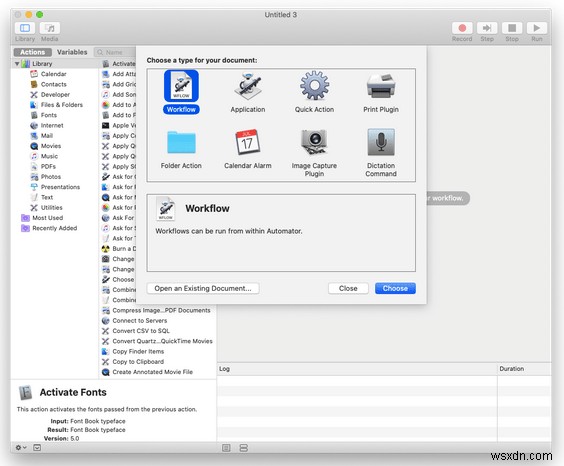Choose the Dictation Command microphone icon
This screenshot has width=564, height=466.
pos(381,142)
